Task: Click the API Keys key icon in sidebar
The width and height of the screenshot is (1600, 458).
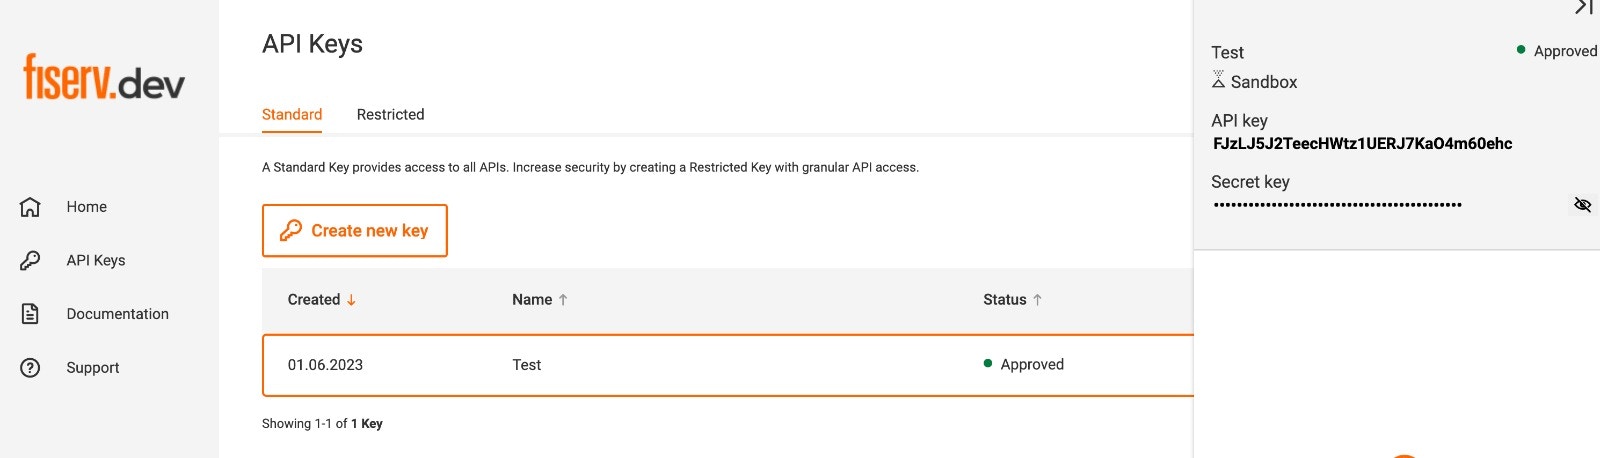Action: 30,260
